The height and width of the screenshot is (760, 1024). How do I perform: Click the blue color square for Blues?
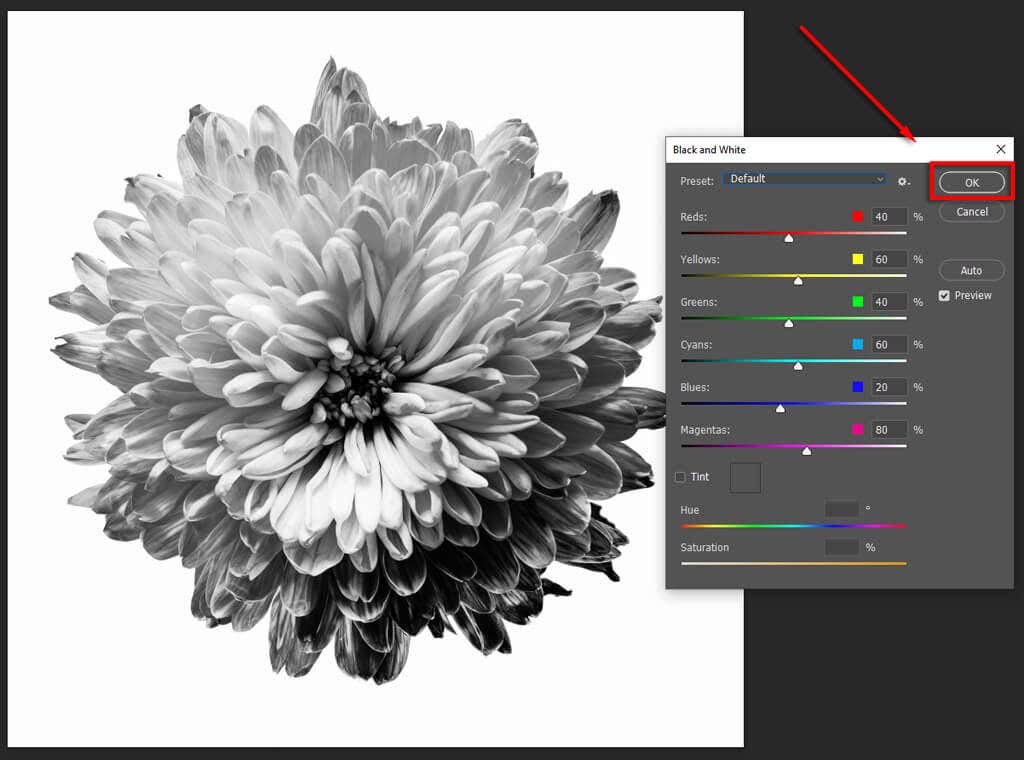coord(858,387)
